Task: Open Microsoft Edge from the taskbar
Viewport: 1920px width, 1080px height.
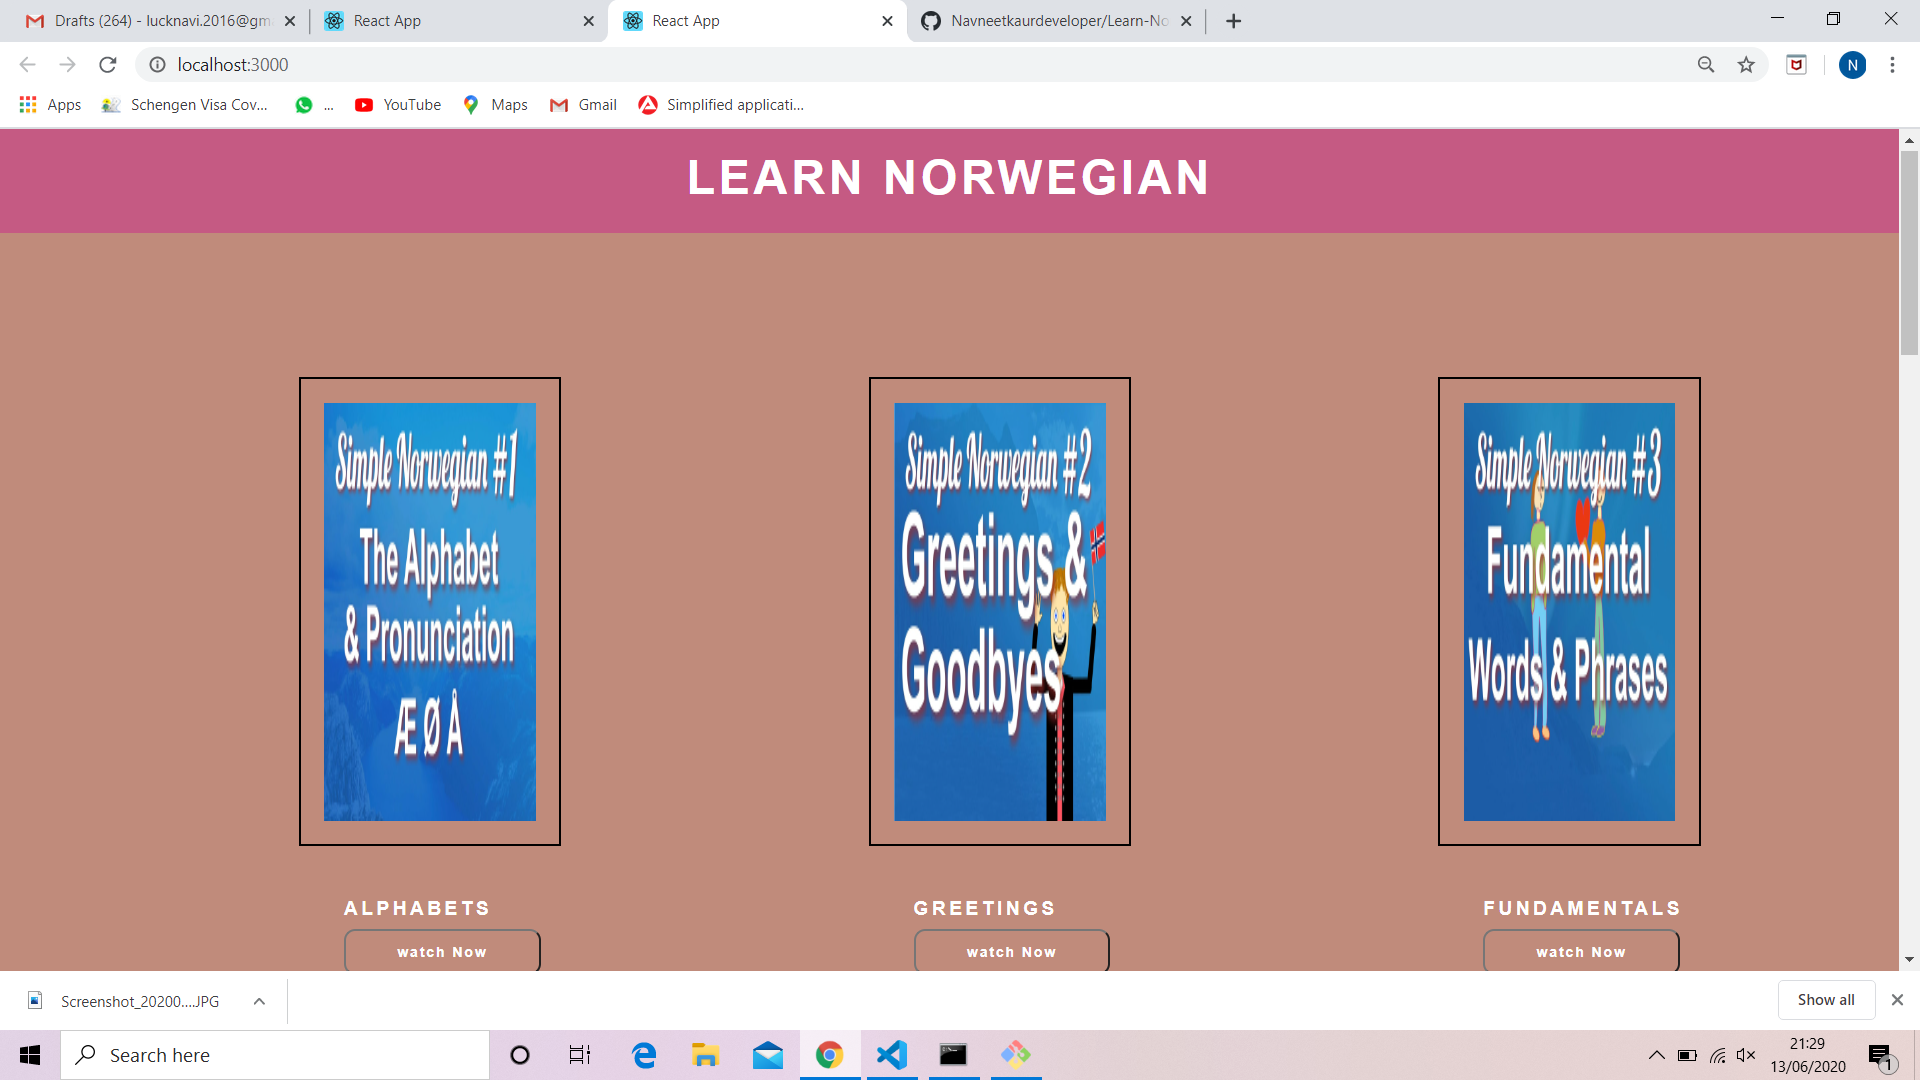Action: [x=643, y=1054]
